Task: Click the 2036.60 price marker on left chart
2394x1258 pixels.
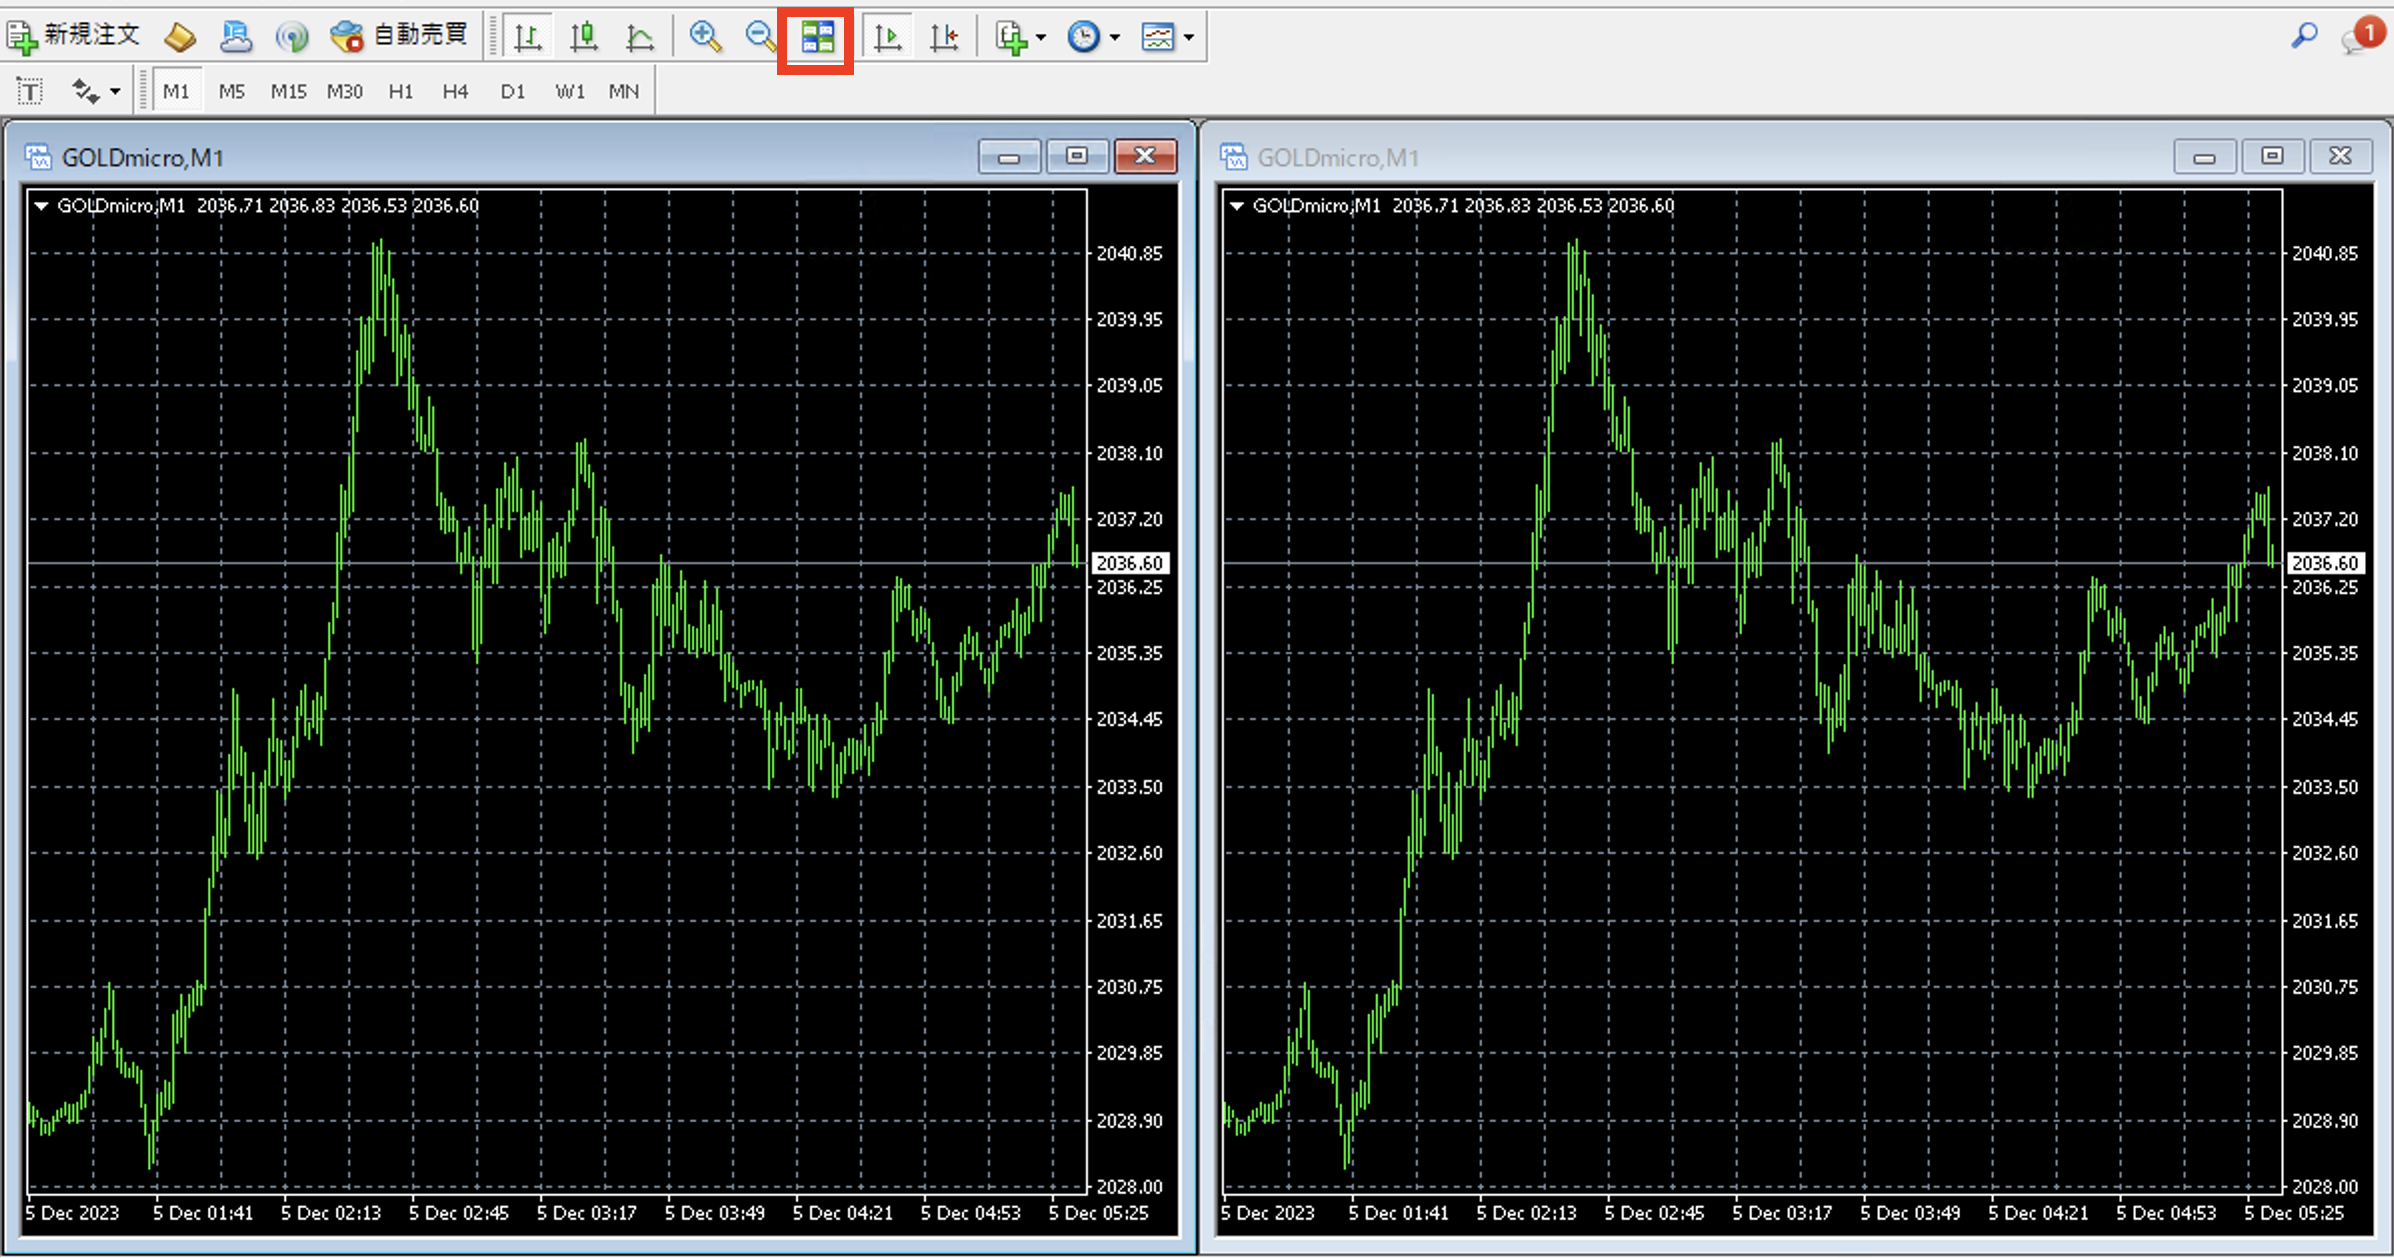Action: tap(1129, 563)
